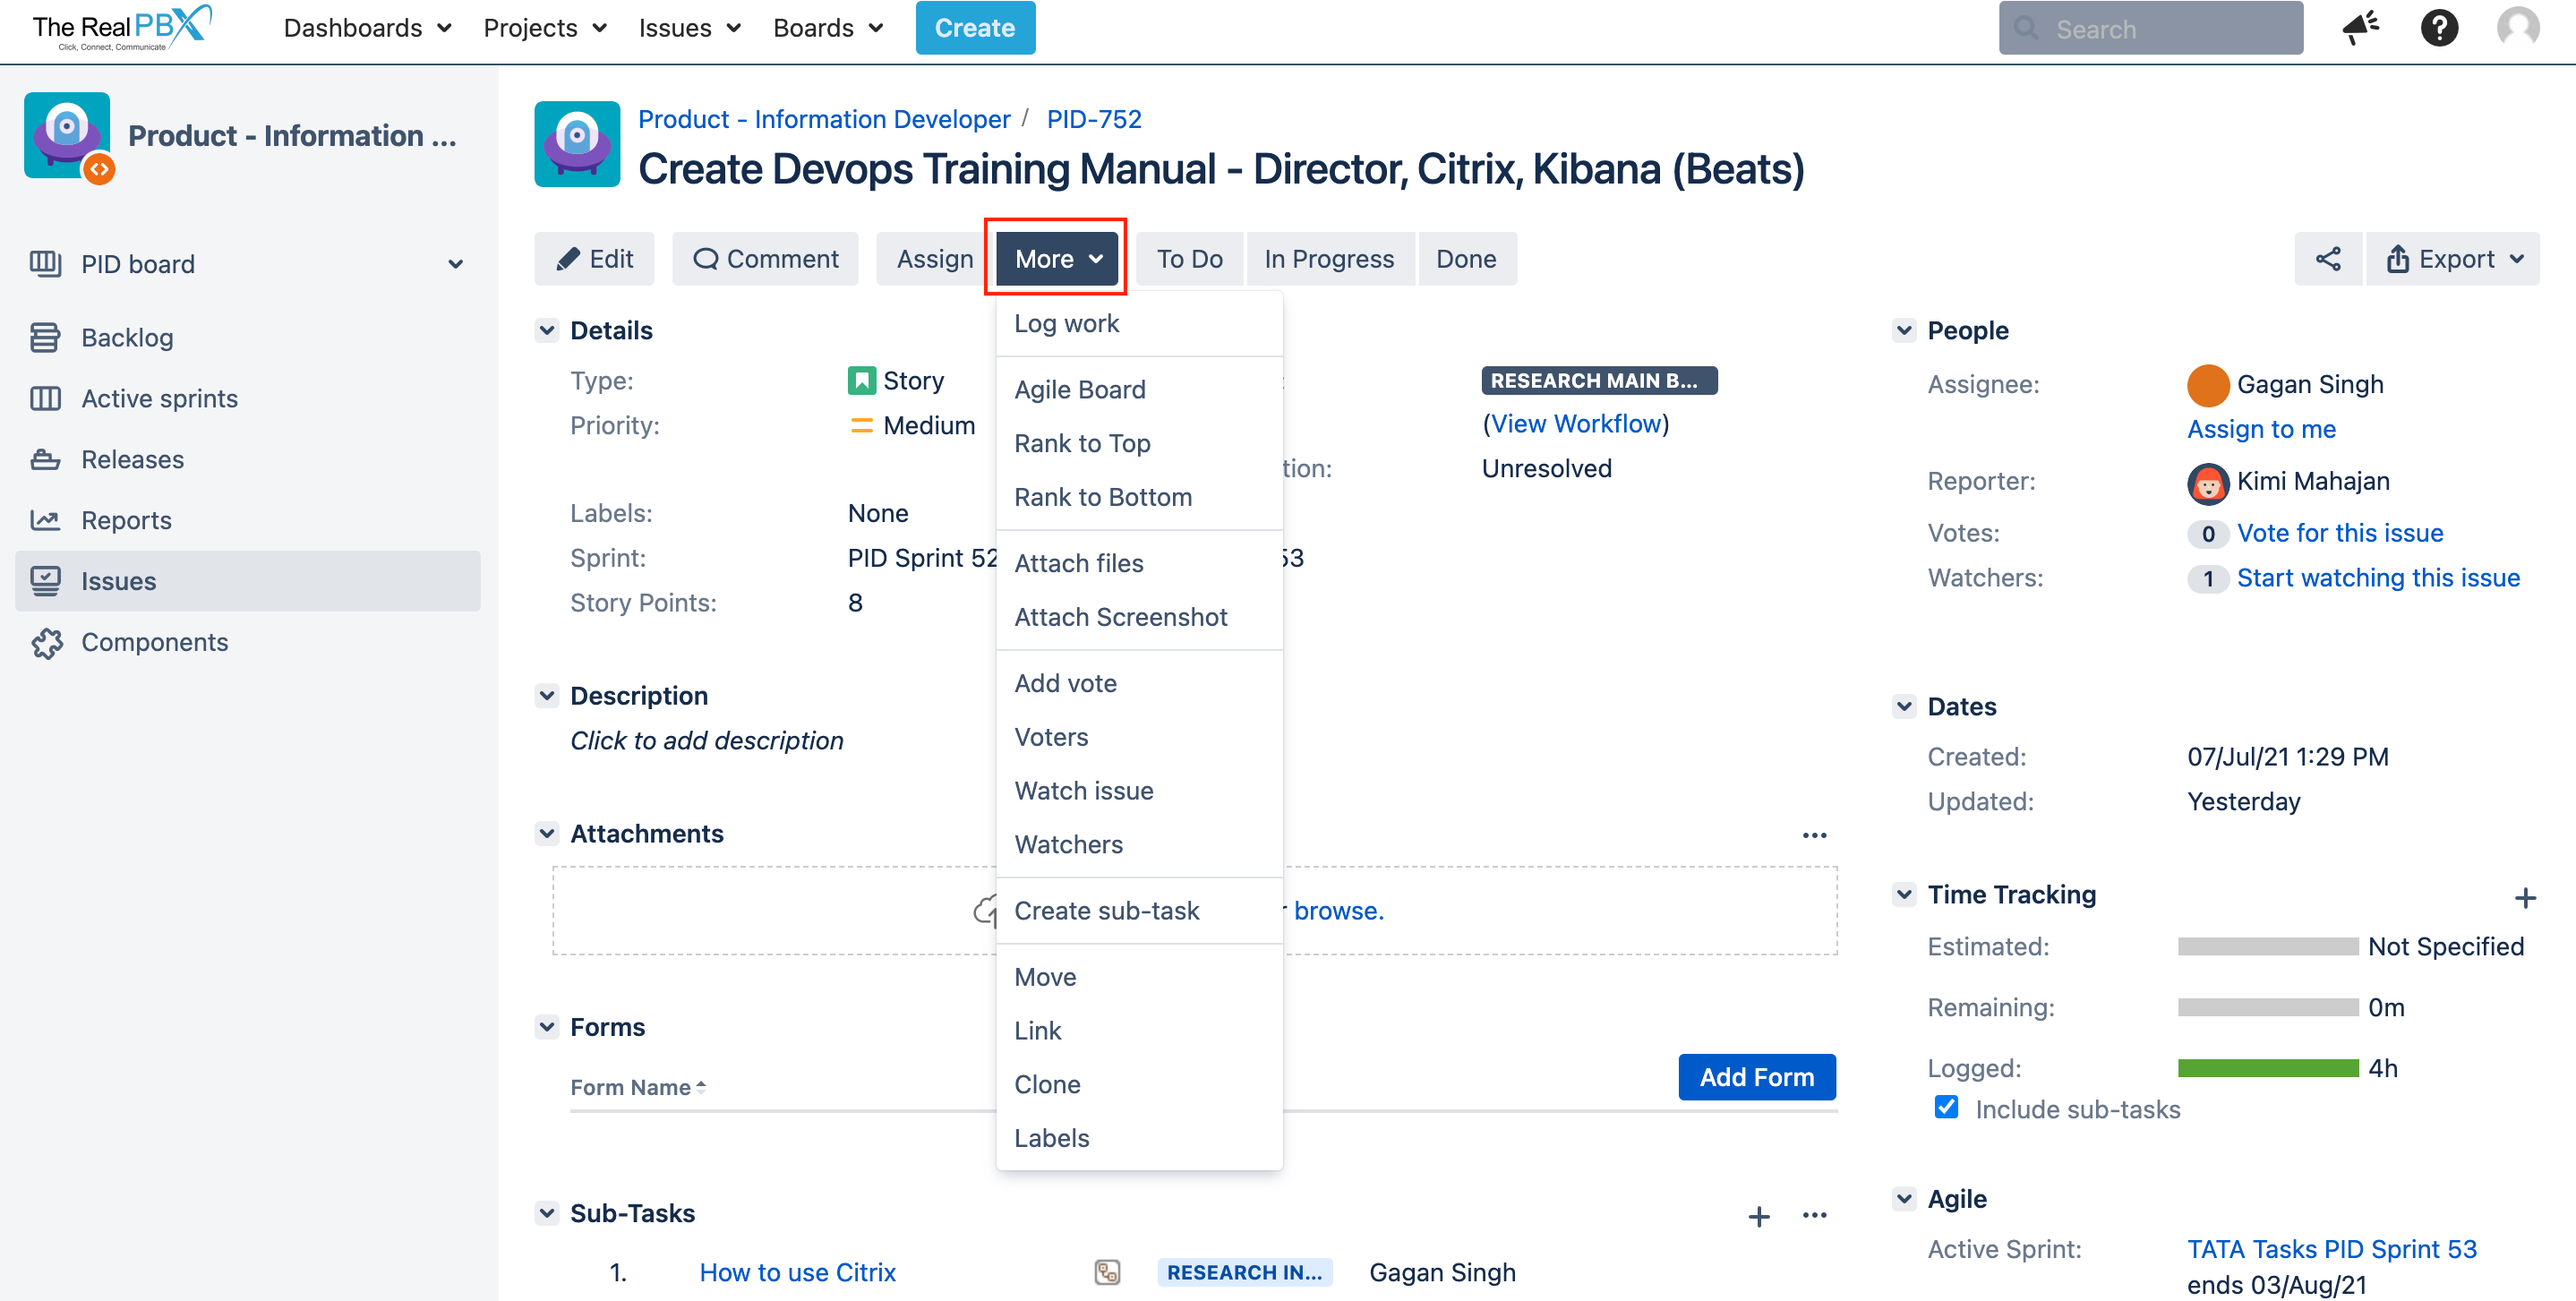Click the Create button
Screen dimensions: 2576x1301
coord(975,28)
